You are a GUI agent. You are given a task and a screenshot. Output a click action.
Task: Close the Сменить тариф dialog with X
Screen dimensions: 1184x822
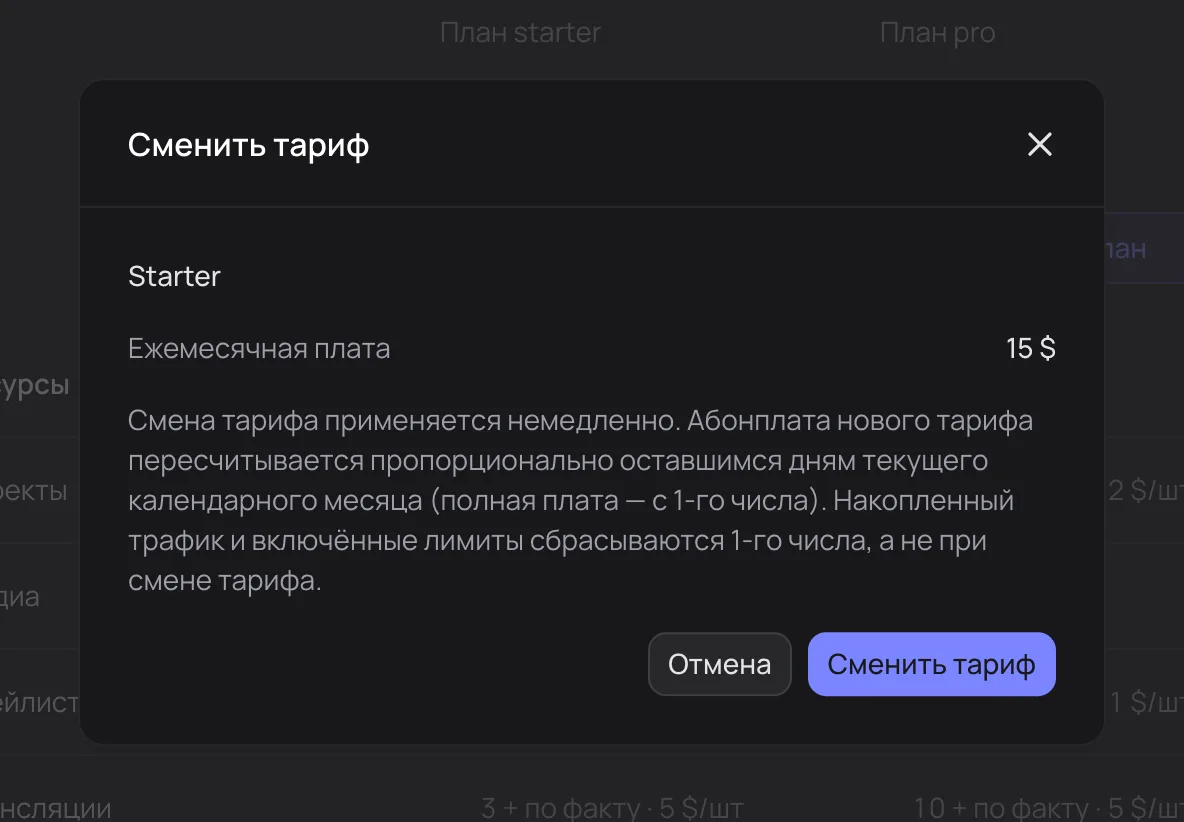pos(1040,144)
